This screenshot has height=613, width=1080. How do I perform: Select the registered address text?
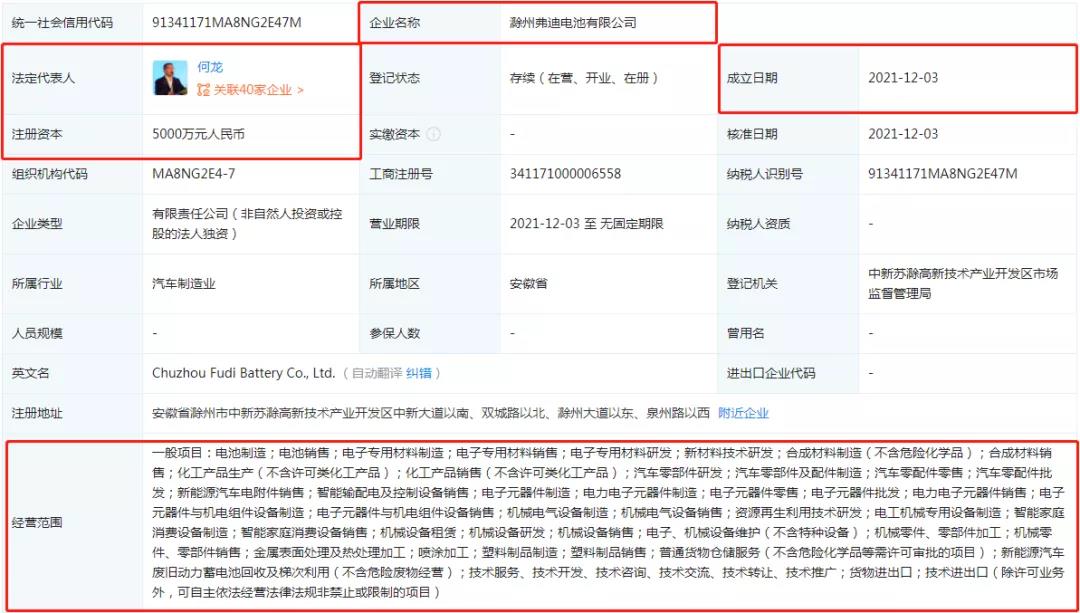[430, 413]
